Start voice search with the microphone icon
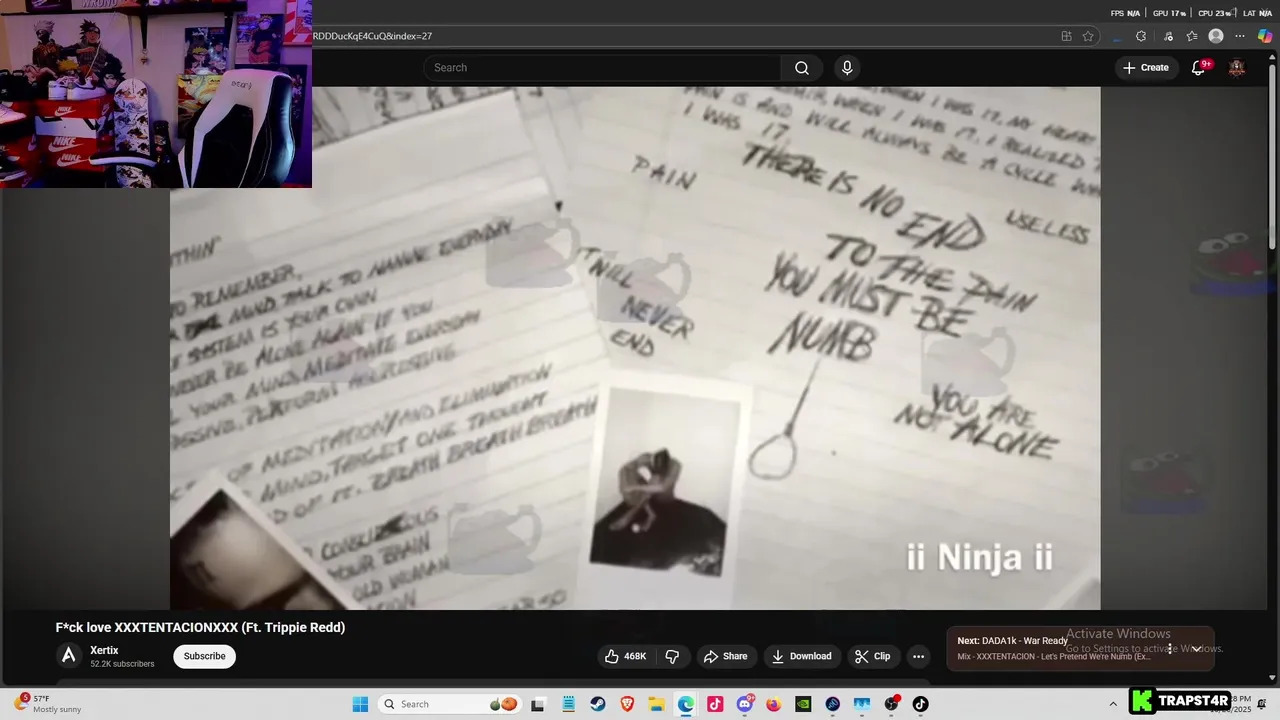This screenshot has width=1280, height=720. [847, 68]
